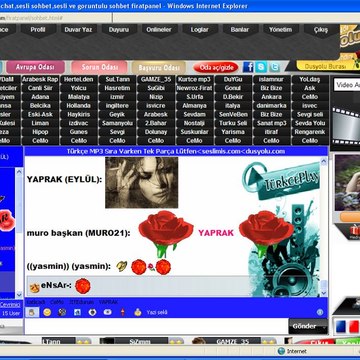The height and width of the screenshot is (360, 360).
Task: Click the Internet zone globe in status bar
Action: (281, 351)
